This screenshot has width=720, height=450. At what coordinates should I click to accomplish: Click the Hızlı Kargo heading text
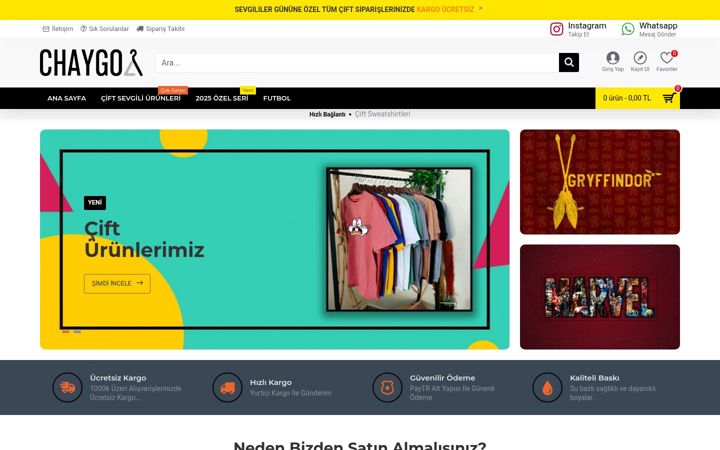click(270, 382)
